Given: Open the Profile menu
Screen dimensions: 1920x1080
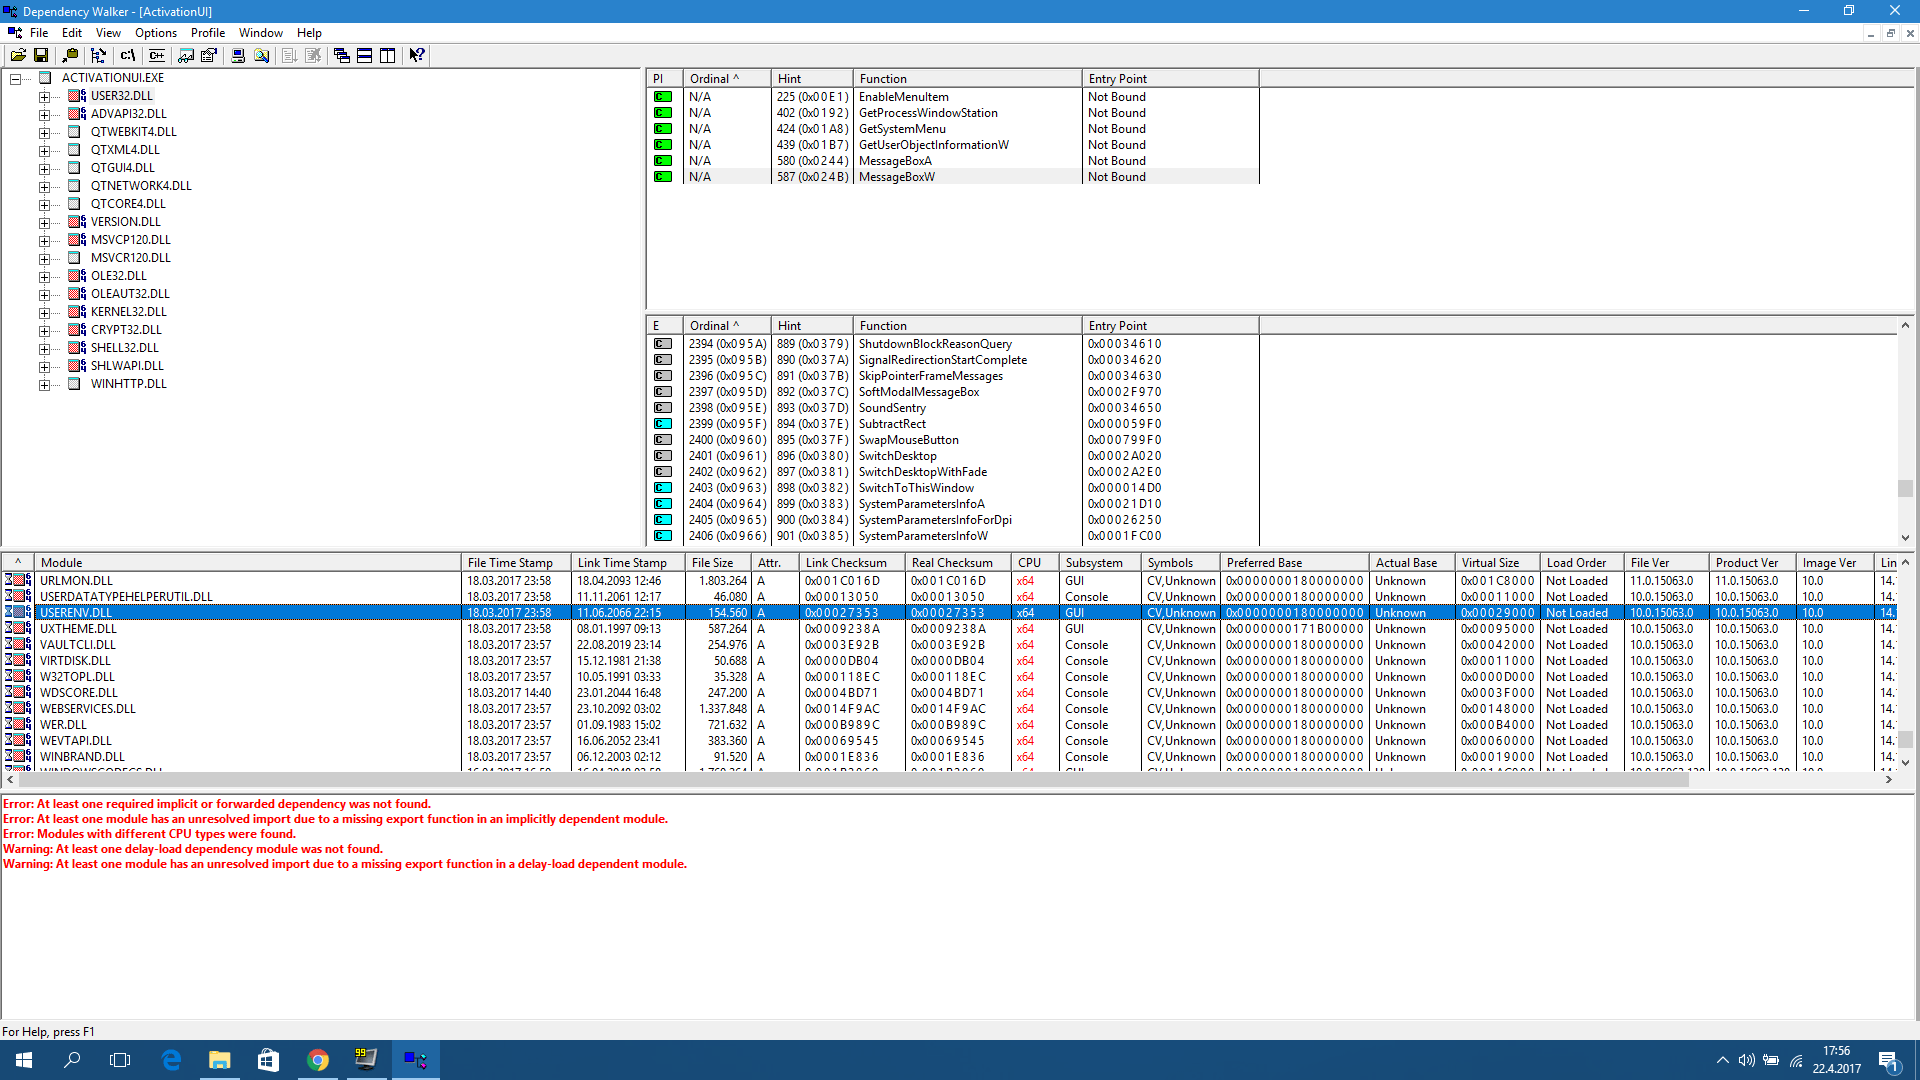Looking at the screenshot, I should pyautogui.click(x=208, y=33).
